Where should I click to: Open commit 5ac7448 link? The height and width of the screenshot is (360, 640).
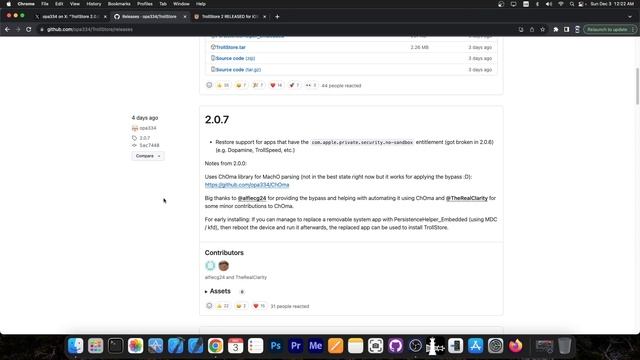click(x=149, y=145)
